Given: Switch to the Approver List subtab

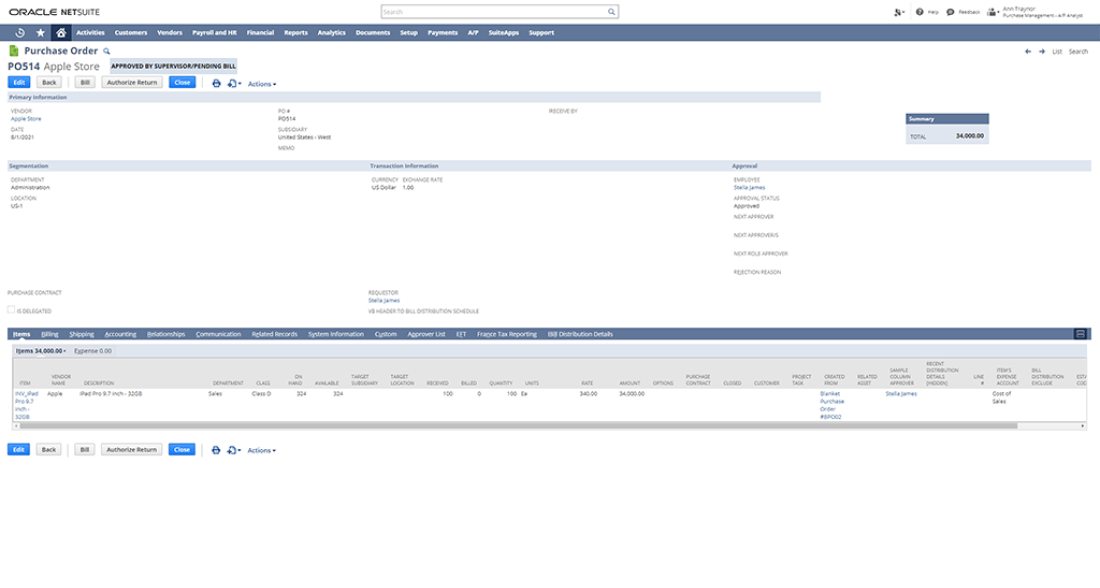Looking at the screenshot, I should pos(426,334).
